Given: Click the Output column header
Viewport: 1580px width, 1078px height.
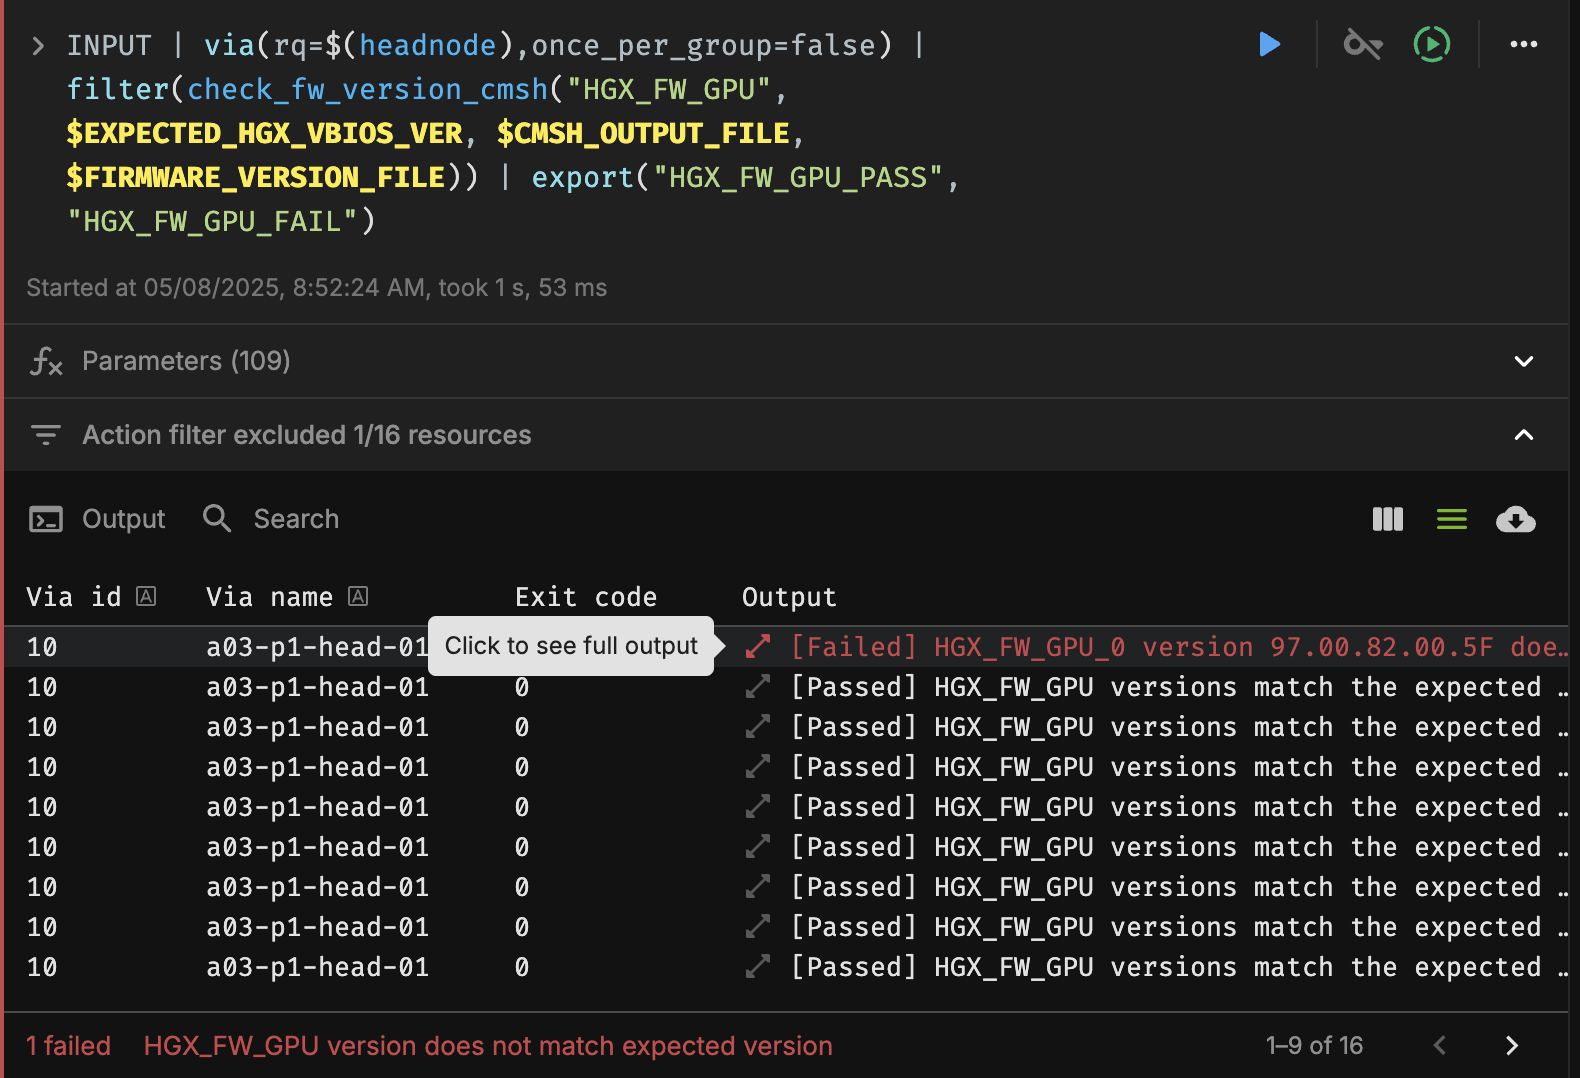Looking at the screenshot, I should point(789,597).
